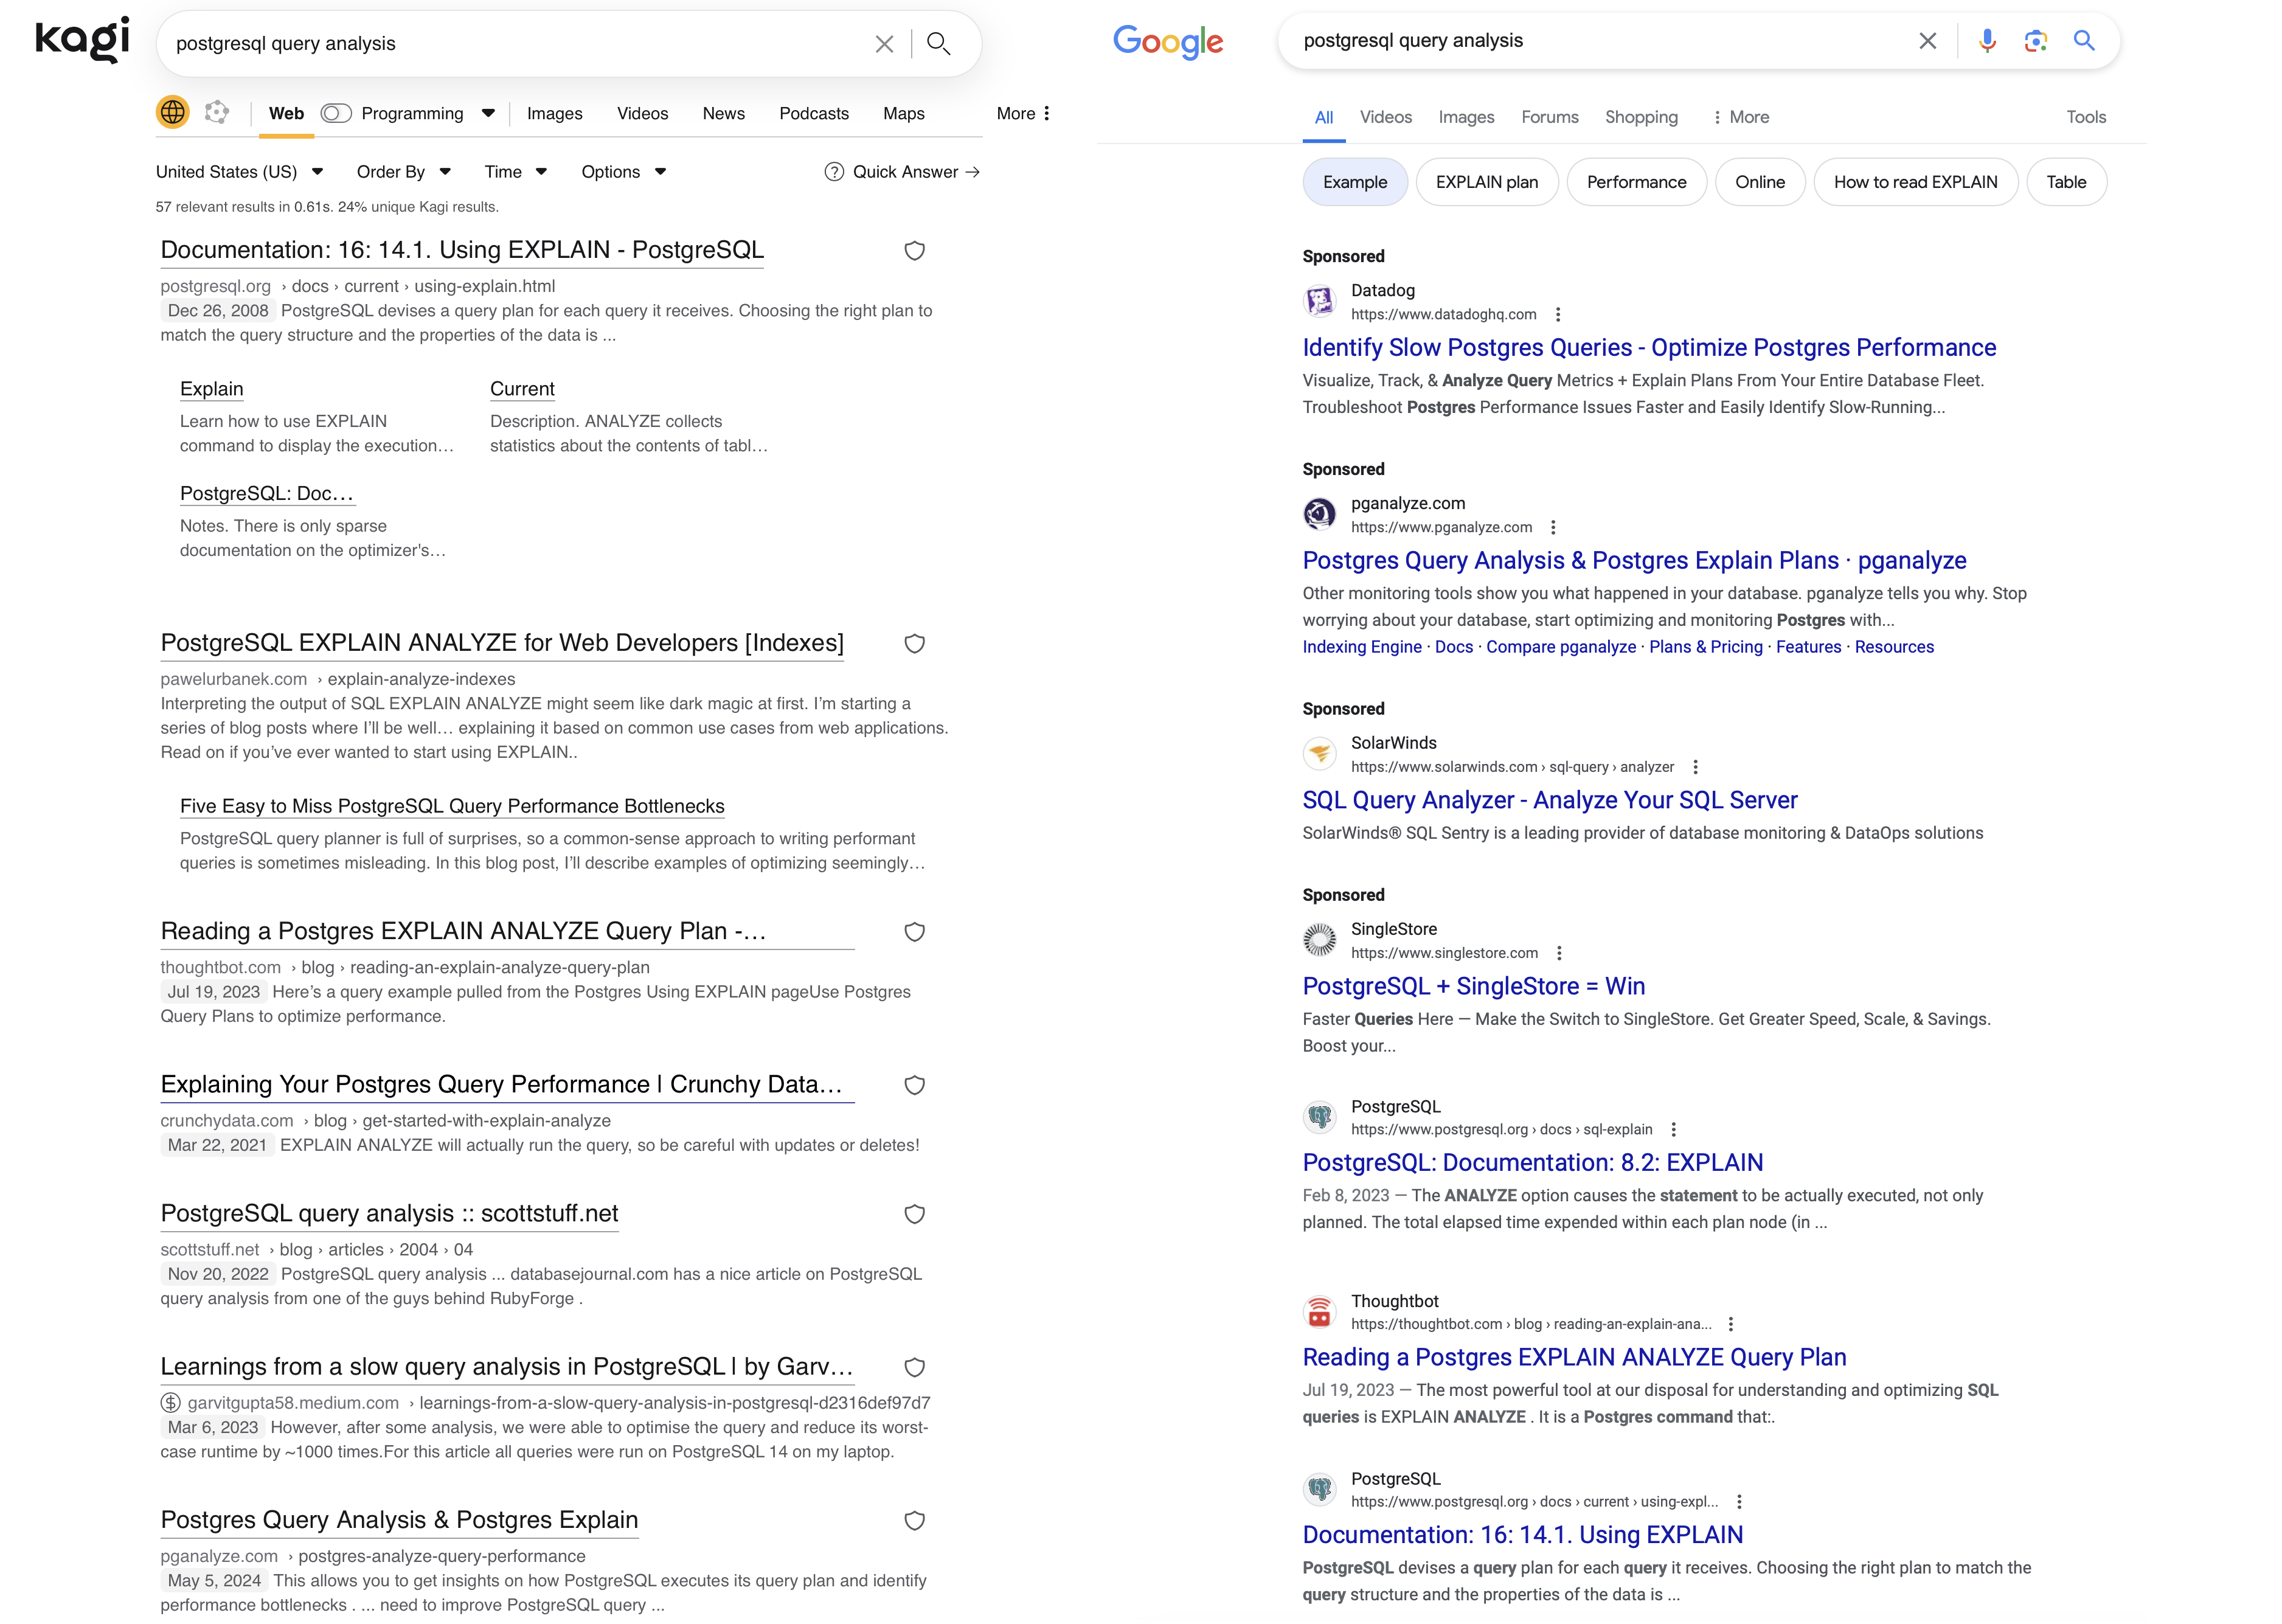Switch to Kagi Podcasts tab
Screen dimensions: 2282x1624
(813, 114)
